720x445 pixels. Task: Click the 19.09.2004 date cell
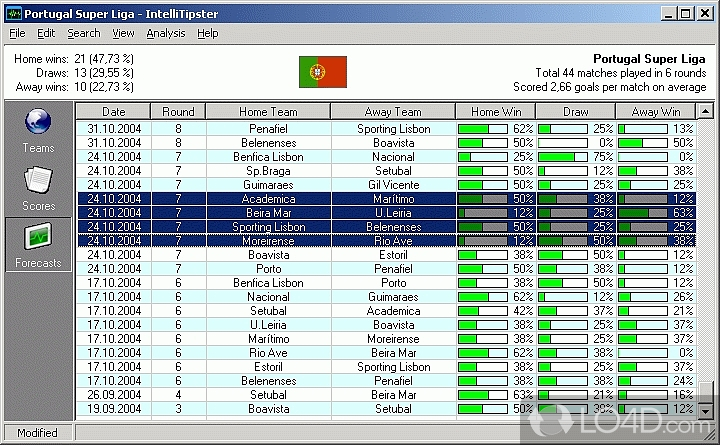(114, 409)
